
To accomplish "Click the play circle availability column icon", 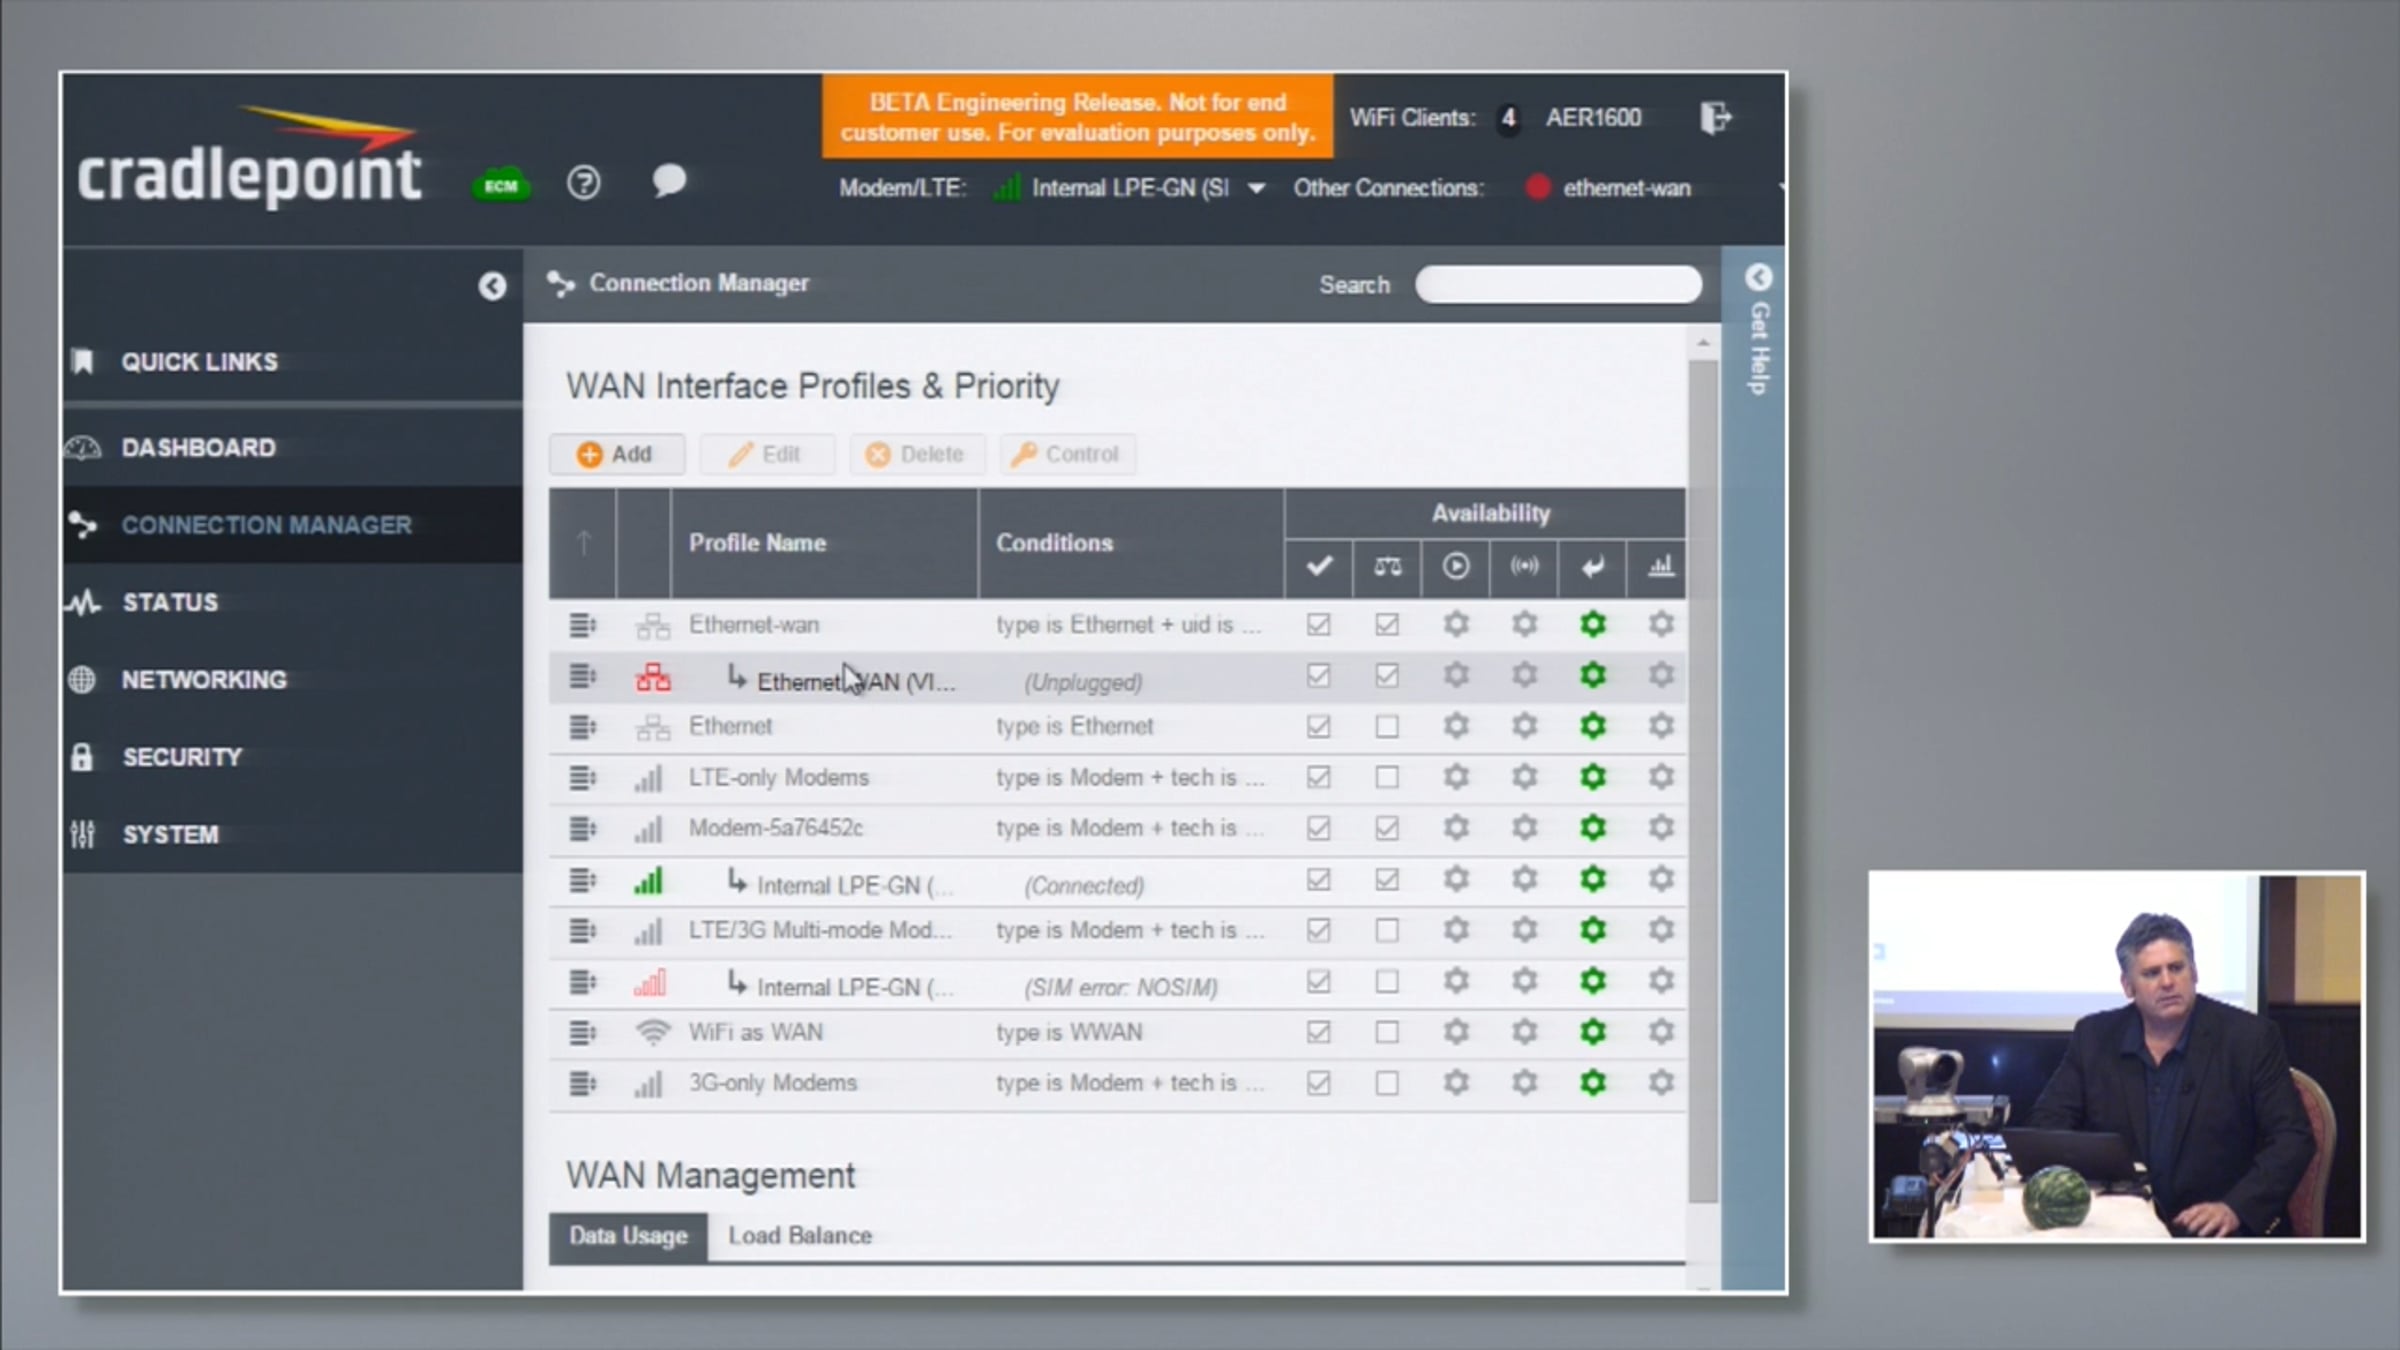I will click(1456, 567).
